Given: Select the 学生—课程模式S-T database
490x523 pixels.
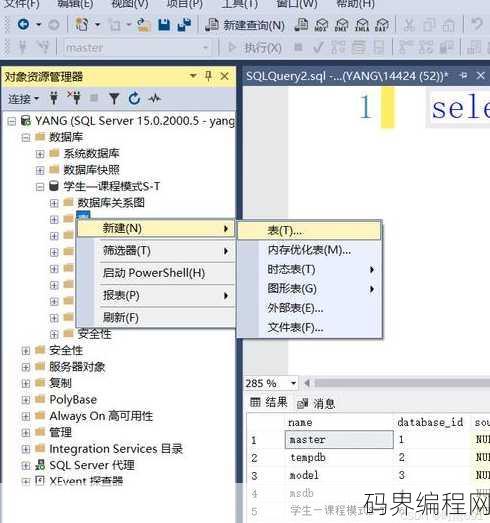Looking at the screenshot, I should click(112, 186).
